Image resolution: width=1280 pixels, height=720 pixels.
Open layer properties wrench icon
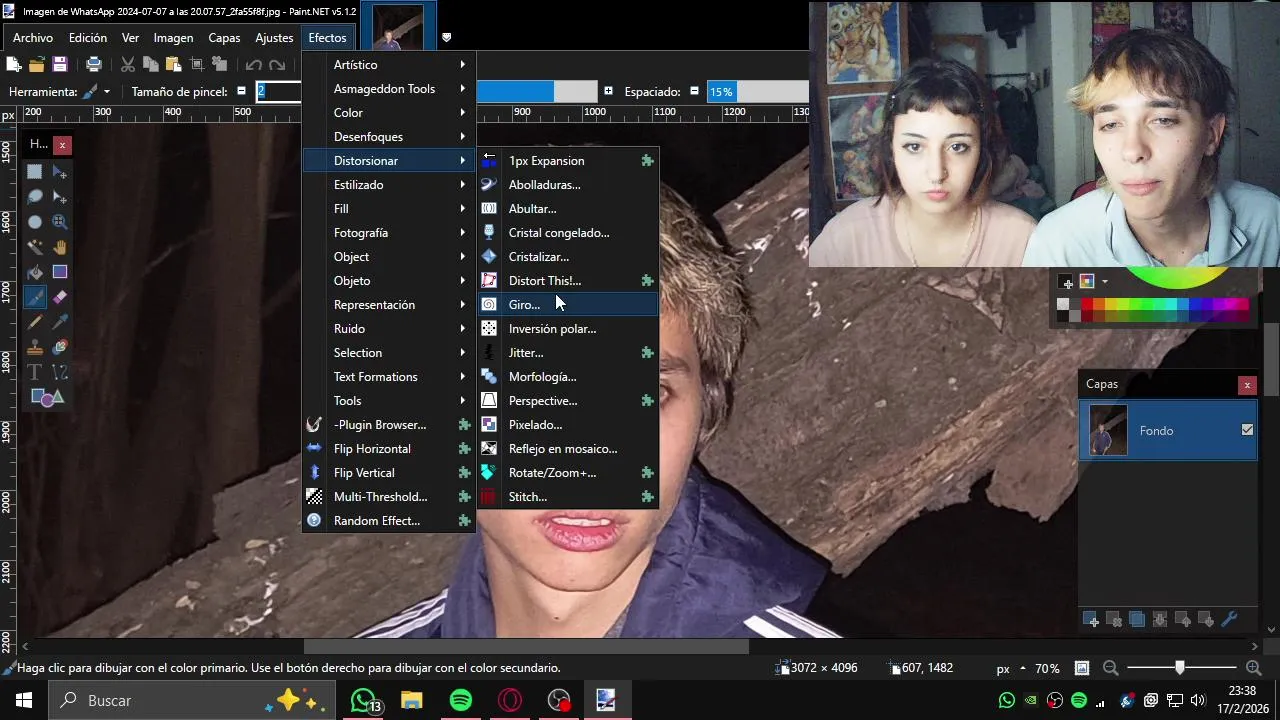tap(1230, 620)
